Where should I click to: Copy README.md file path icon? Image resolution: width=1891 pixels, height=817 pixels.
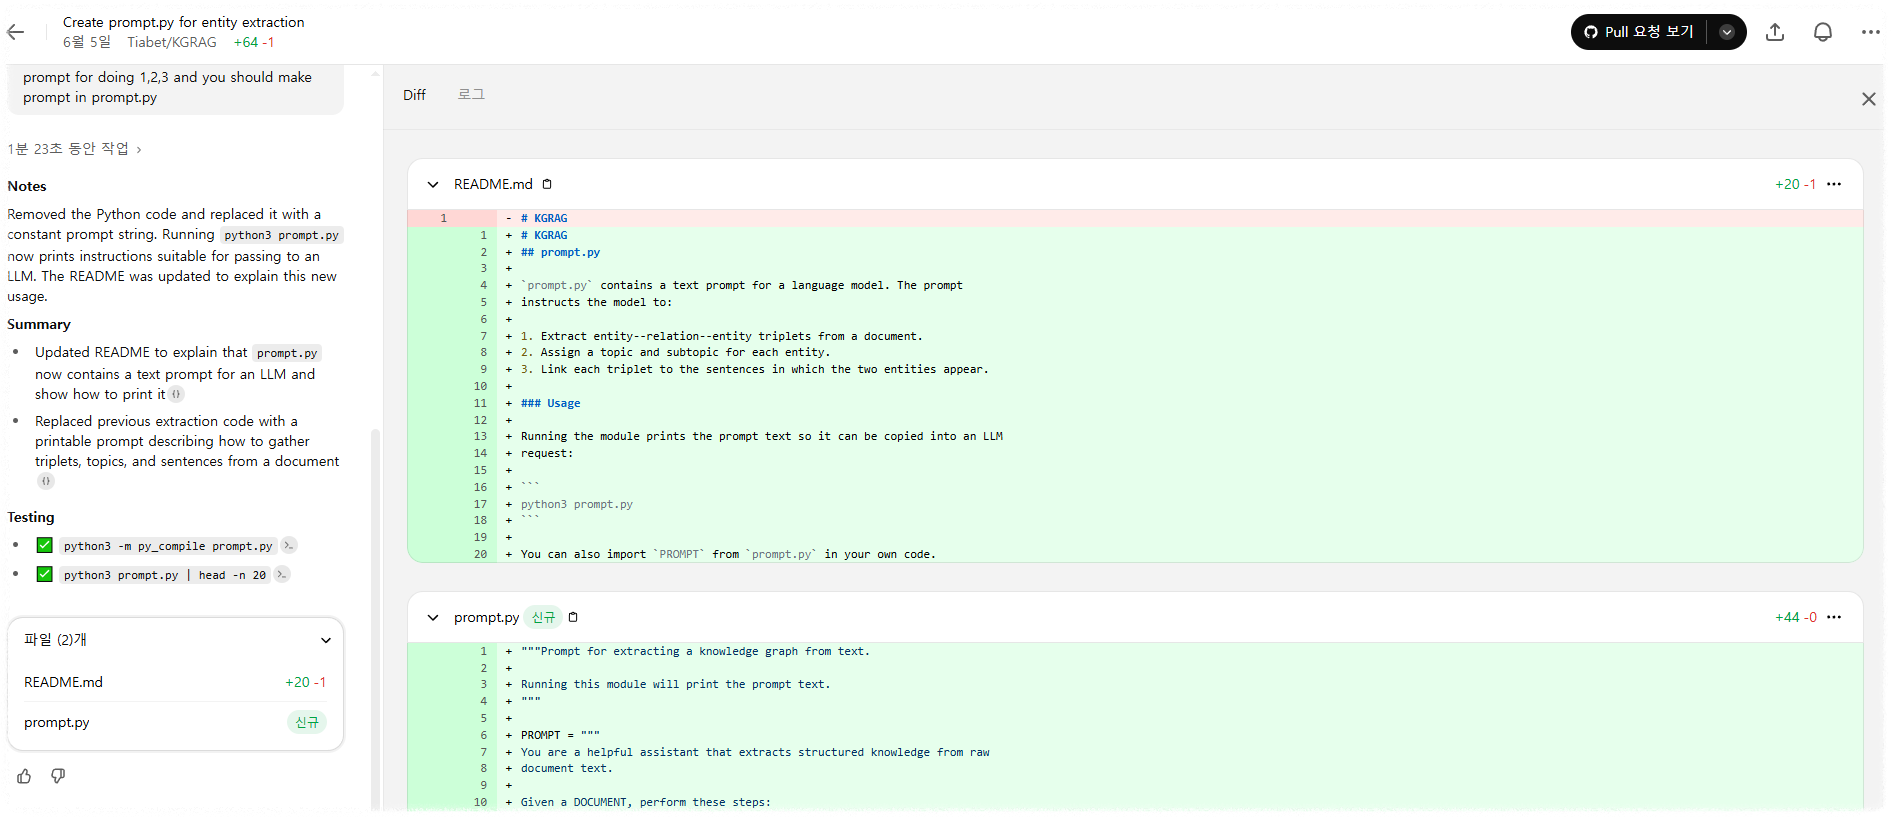(x=547, y=184)
